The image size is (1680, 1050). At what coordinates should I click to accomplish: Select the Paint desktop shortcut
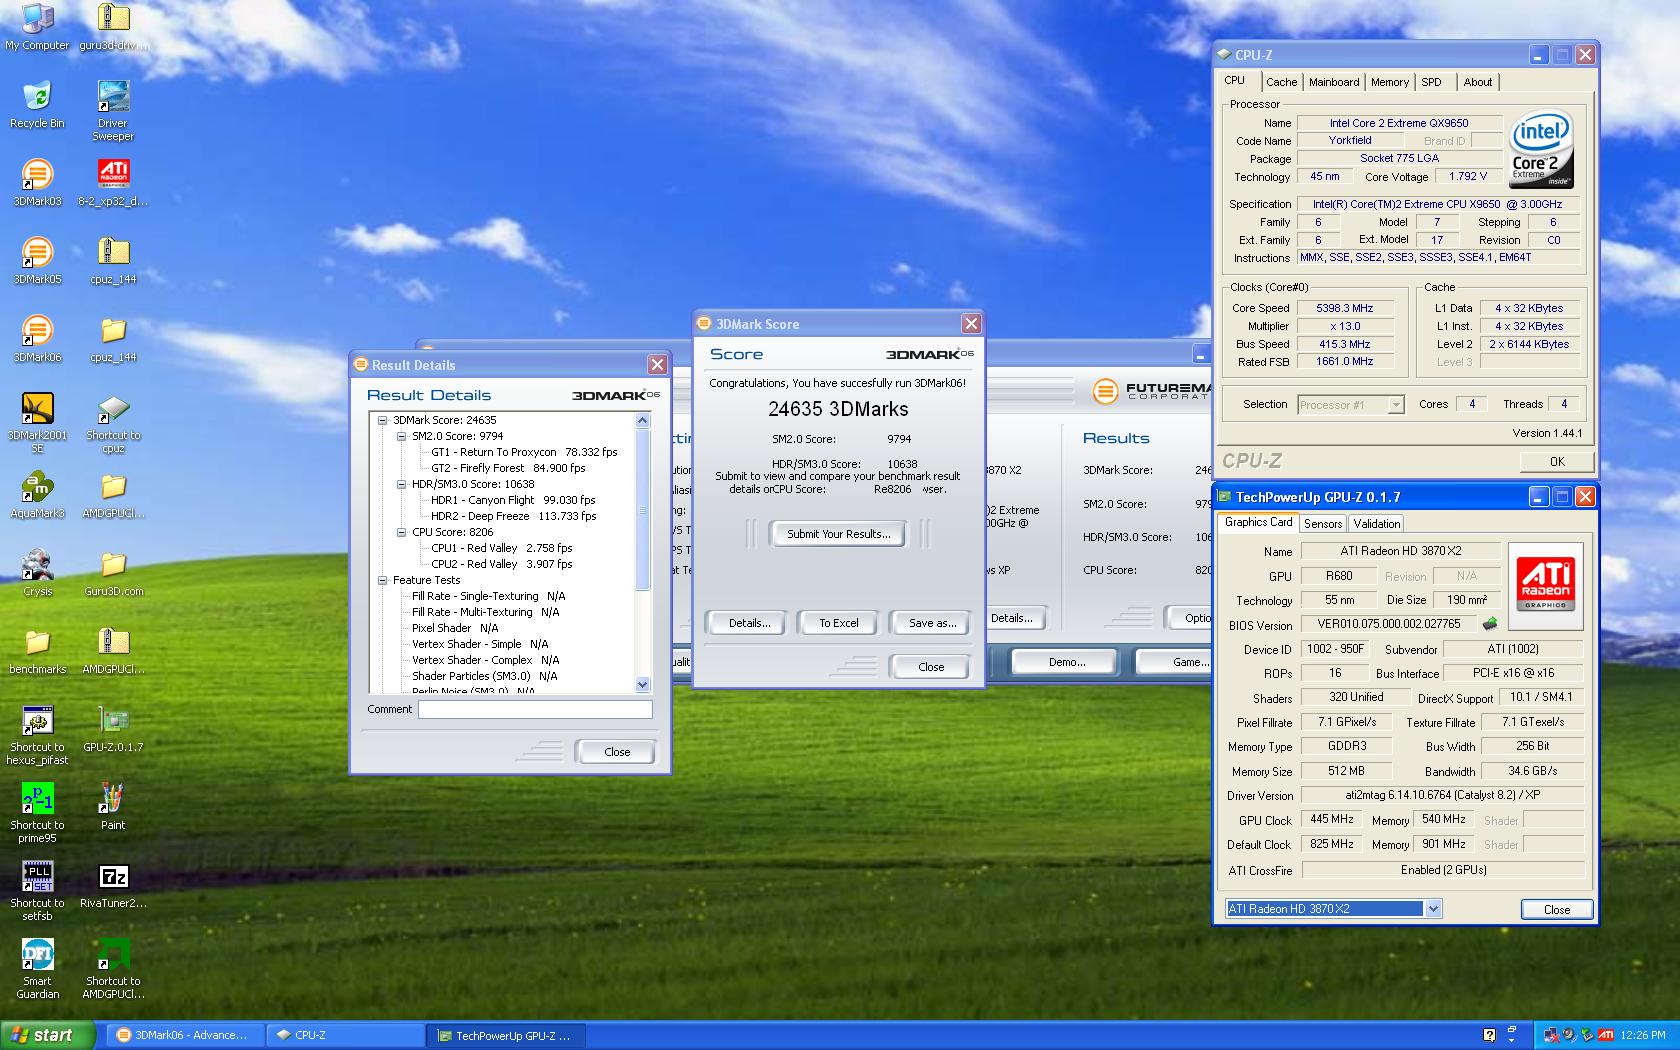pyautogui.click(x=113, y=807)
